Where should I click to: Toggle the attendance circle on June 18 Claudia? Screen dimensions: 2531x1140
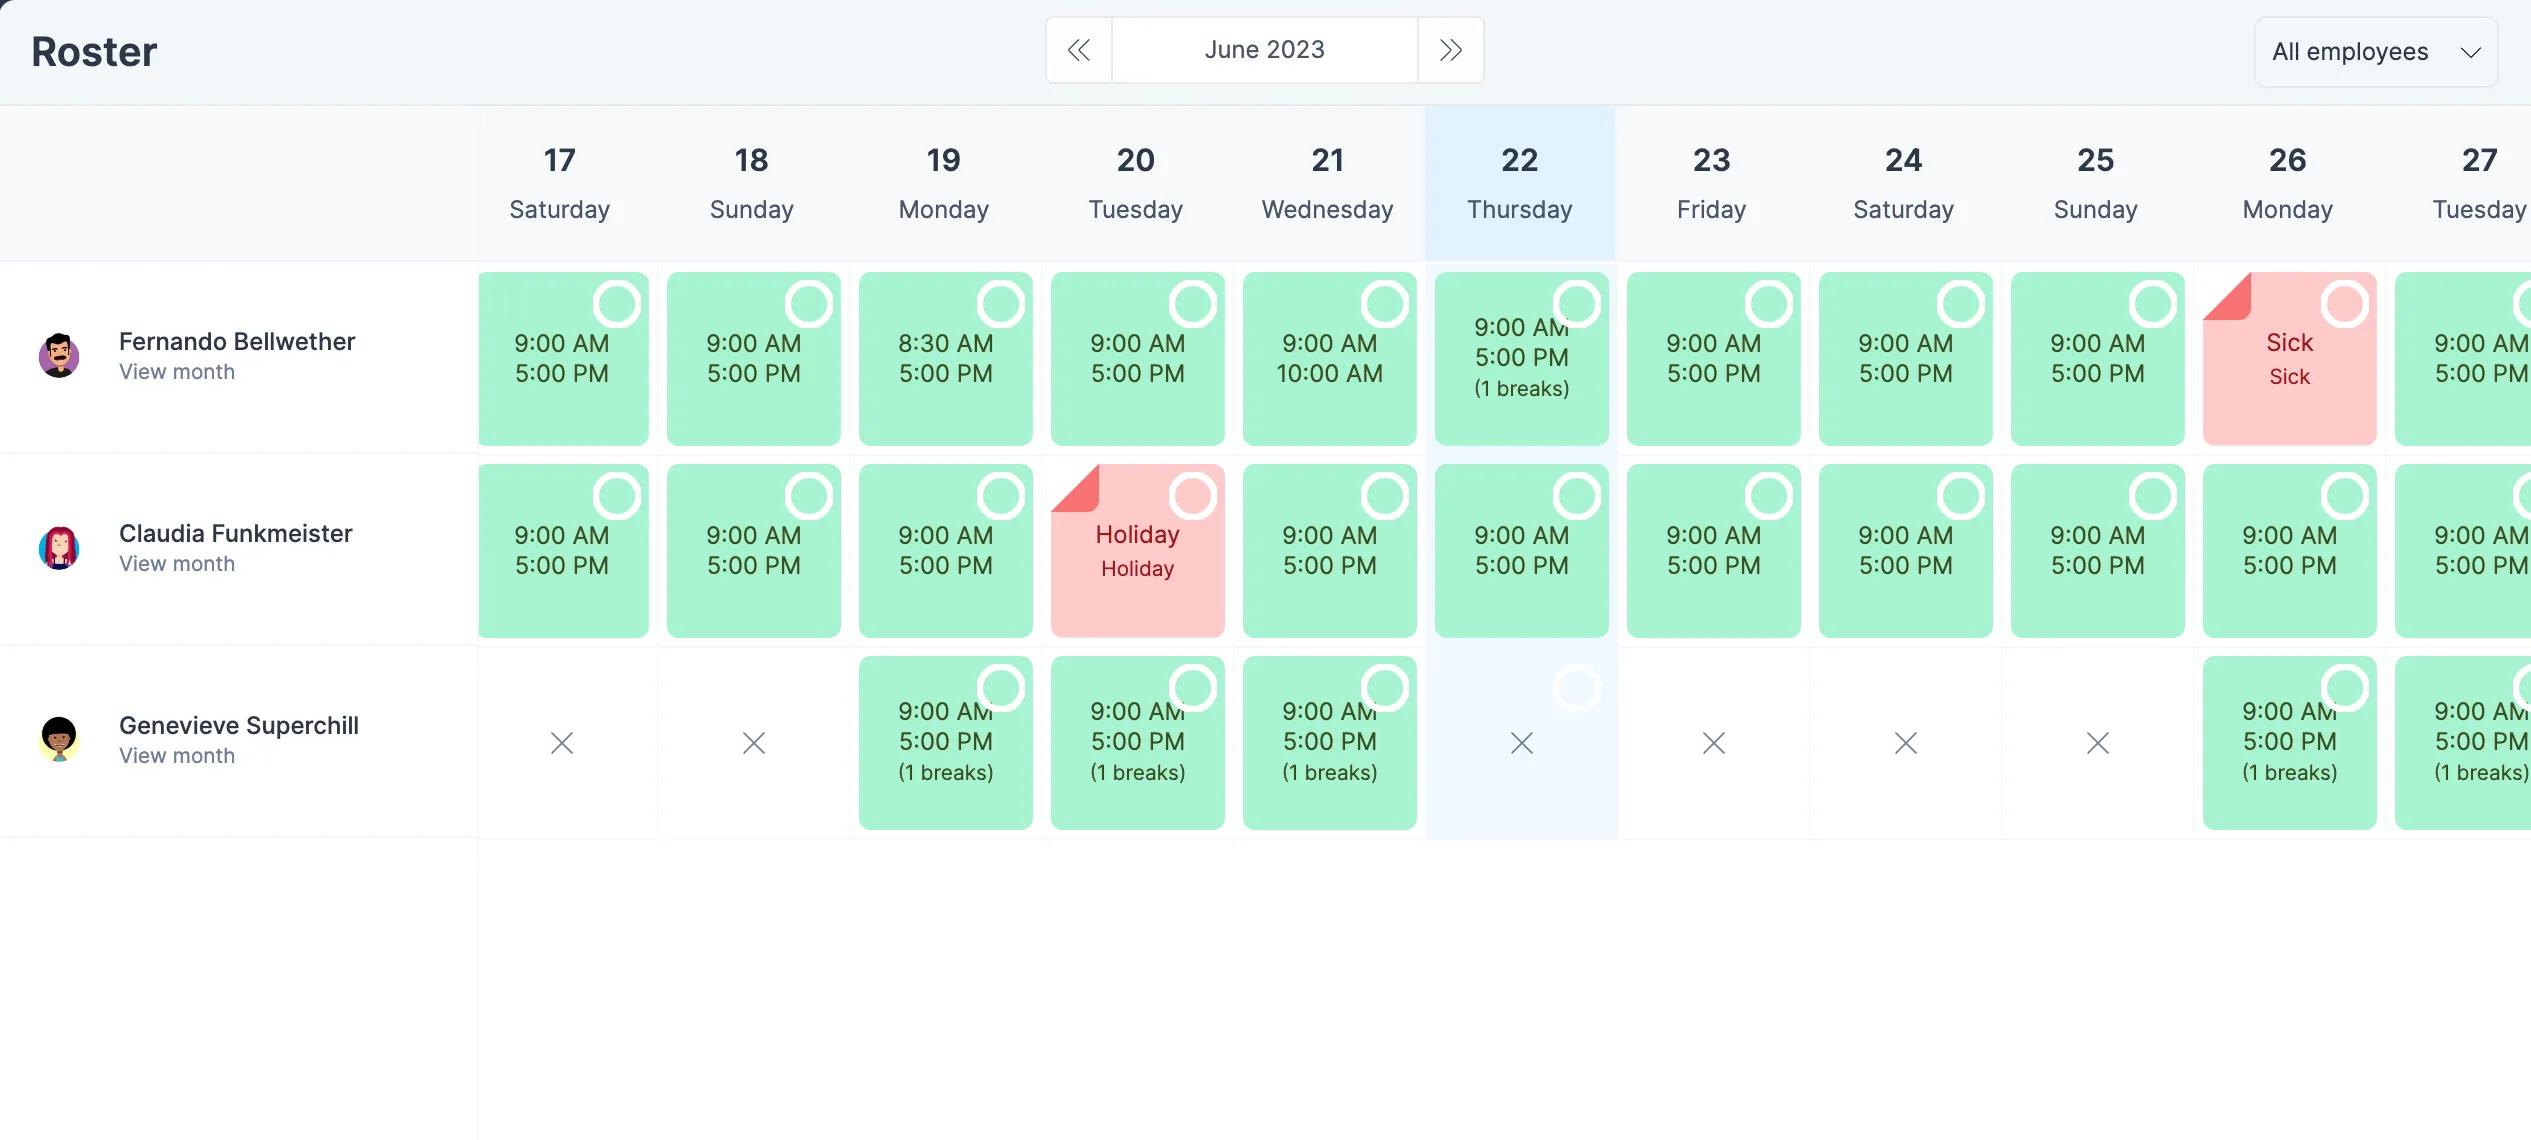click(809, 494)
